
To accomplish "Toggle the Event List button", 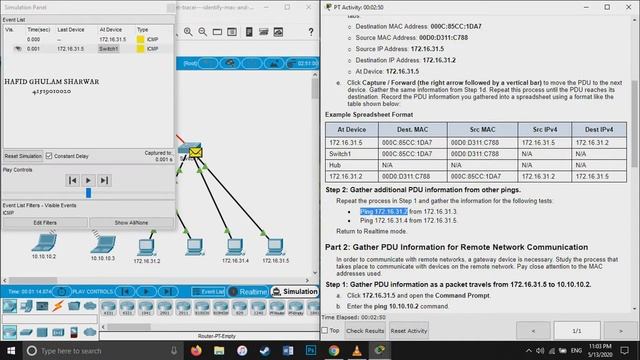I will [209, 291].
